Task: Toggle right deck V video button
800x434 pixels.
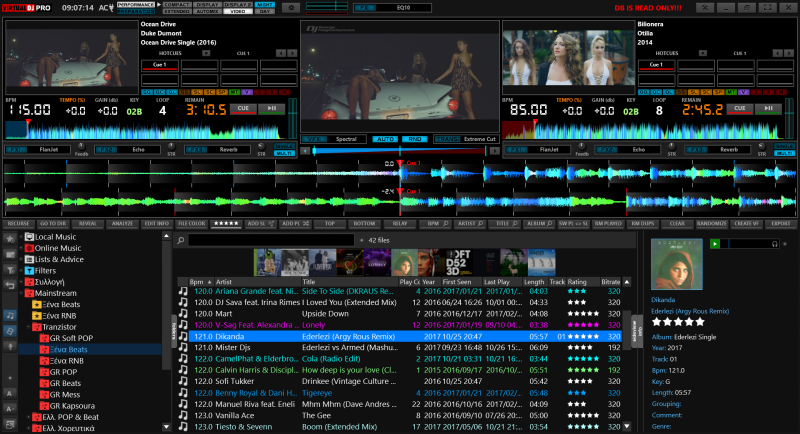Action: 743,92
